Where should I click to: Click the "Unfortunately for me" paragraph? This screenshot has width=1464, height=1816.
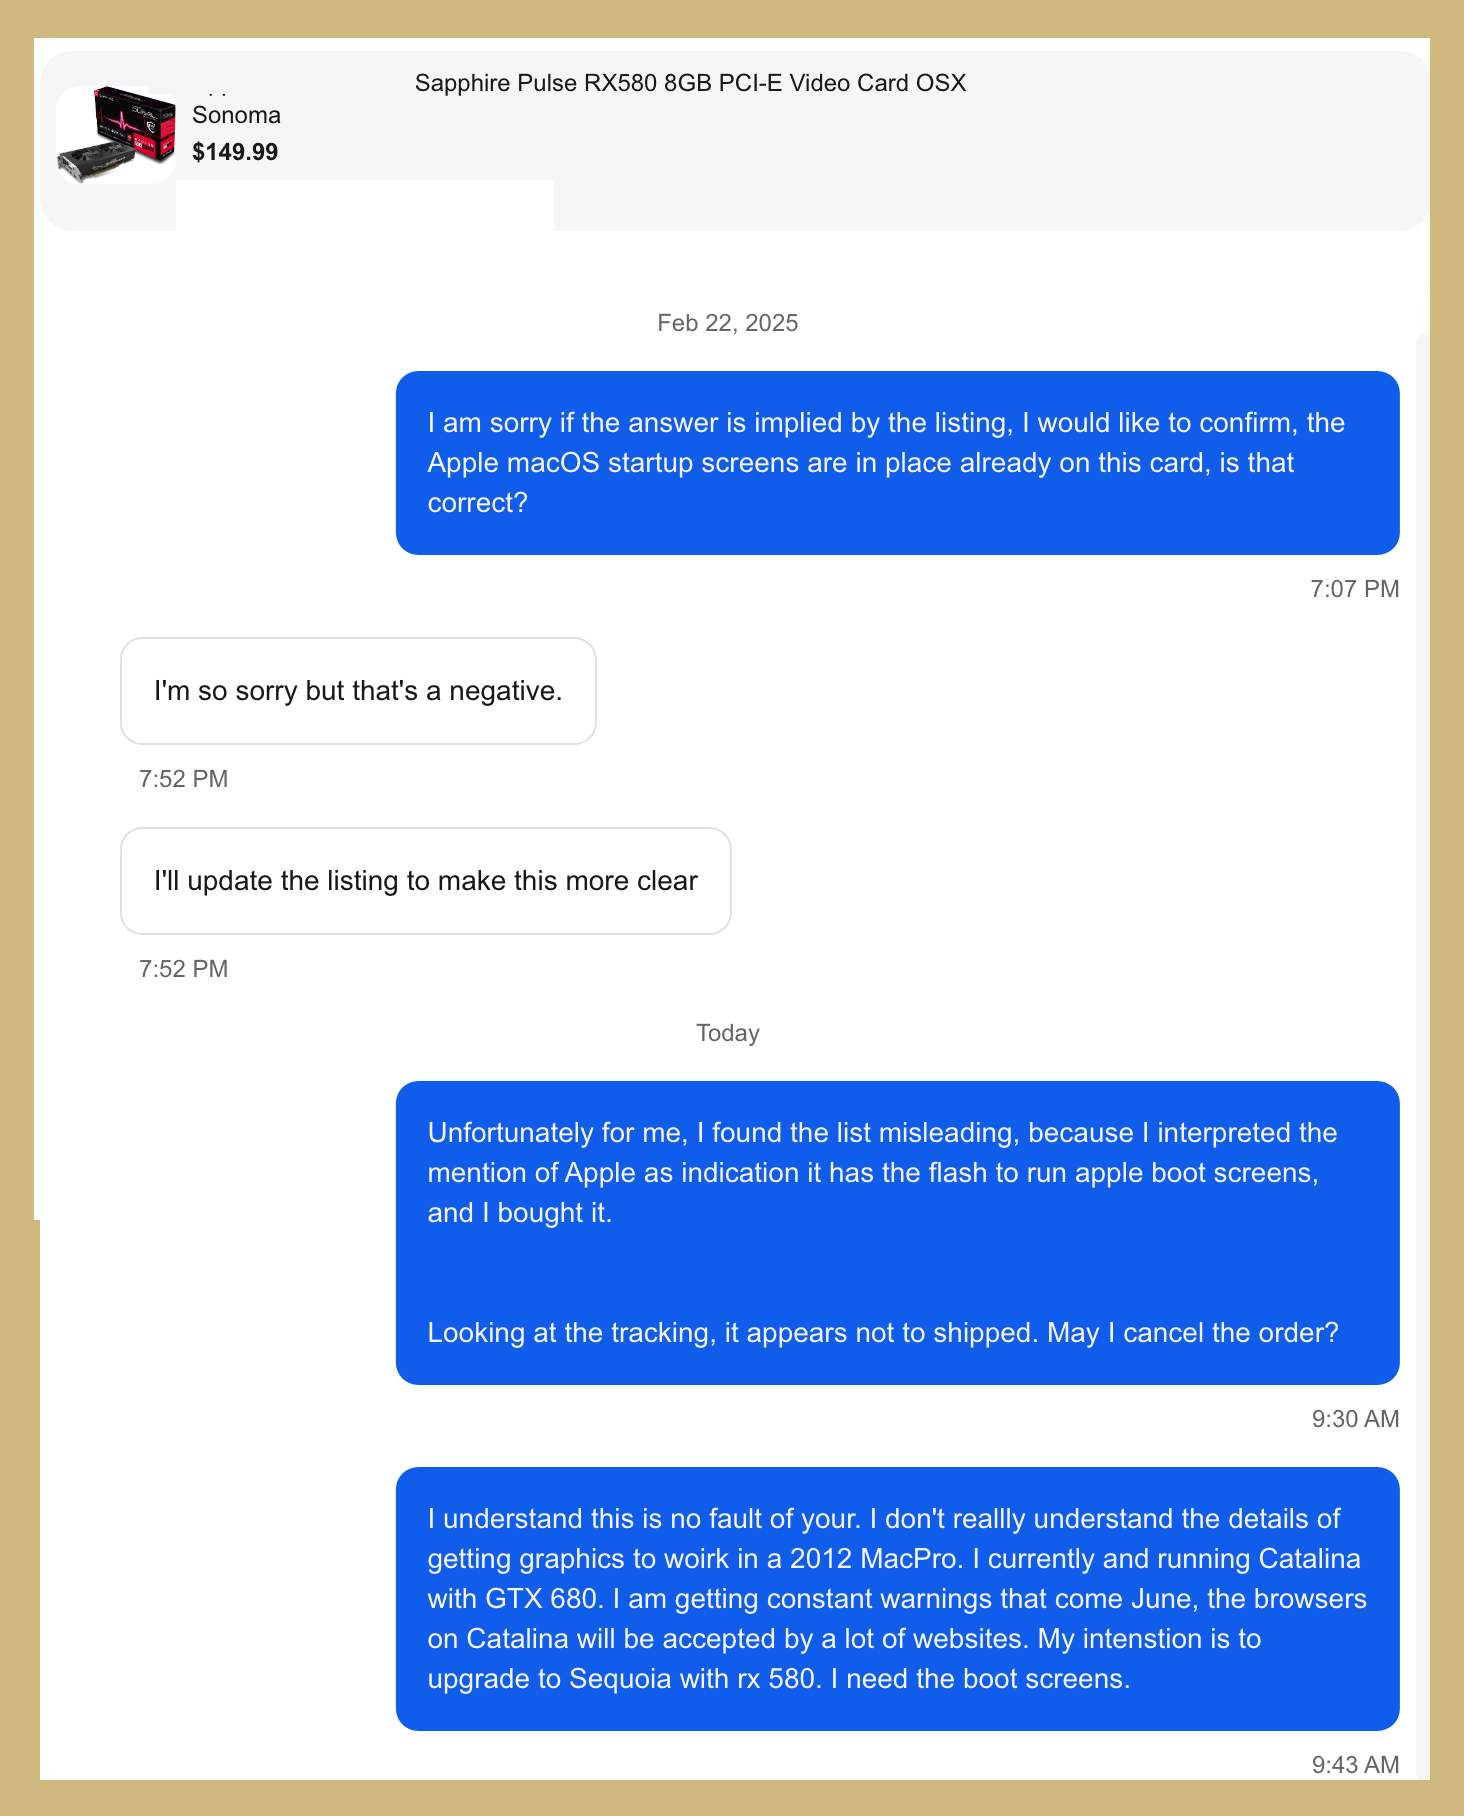tap(882, 1172)
